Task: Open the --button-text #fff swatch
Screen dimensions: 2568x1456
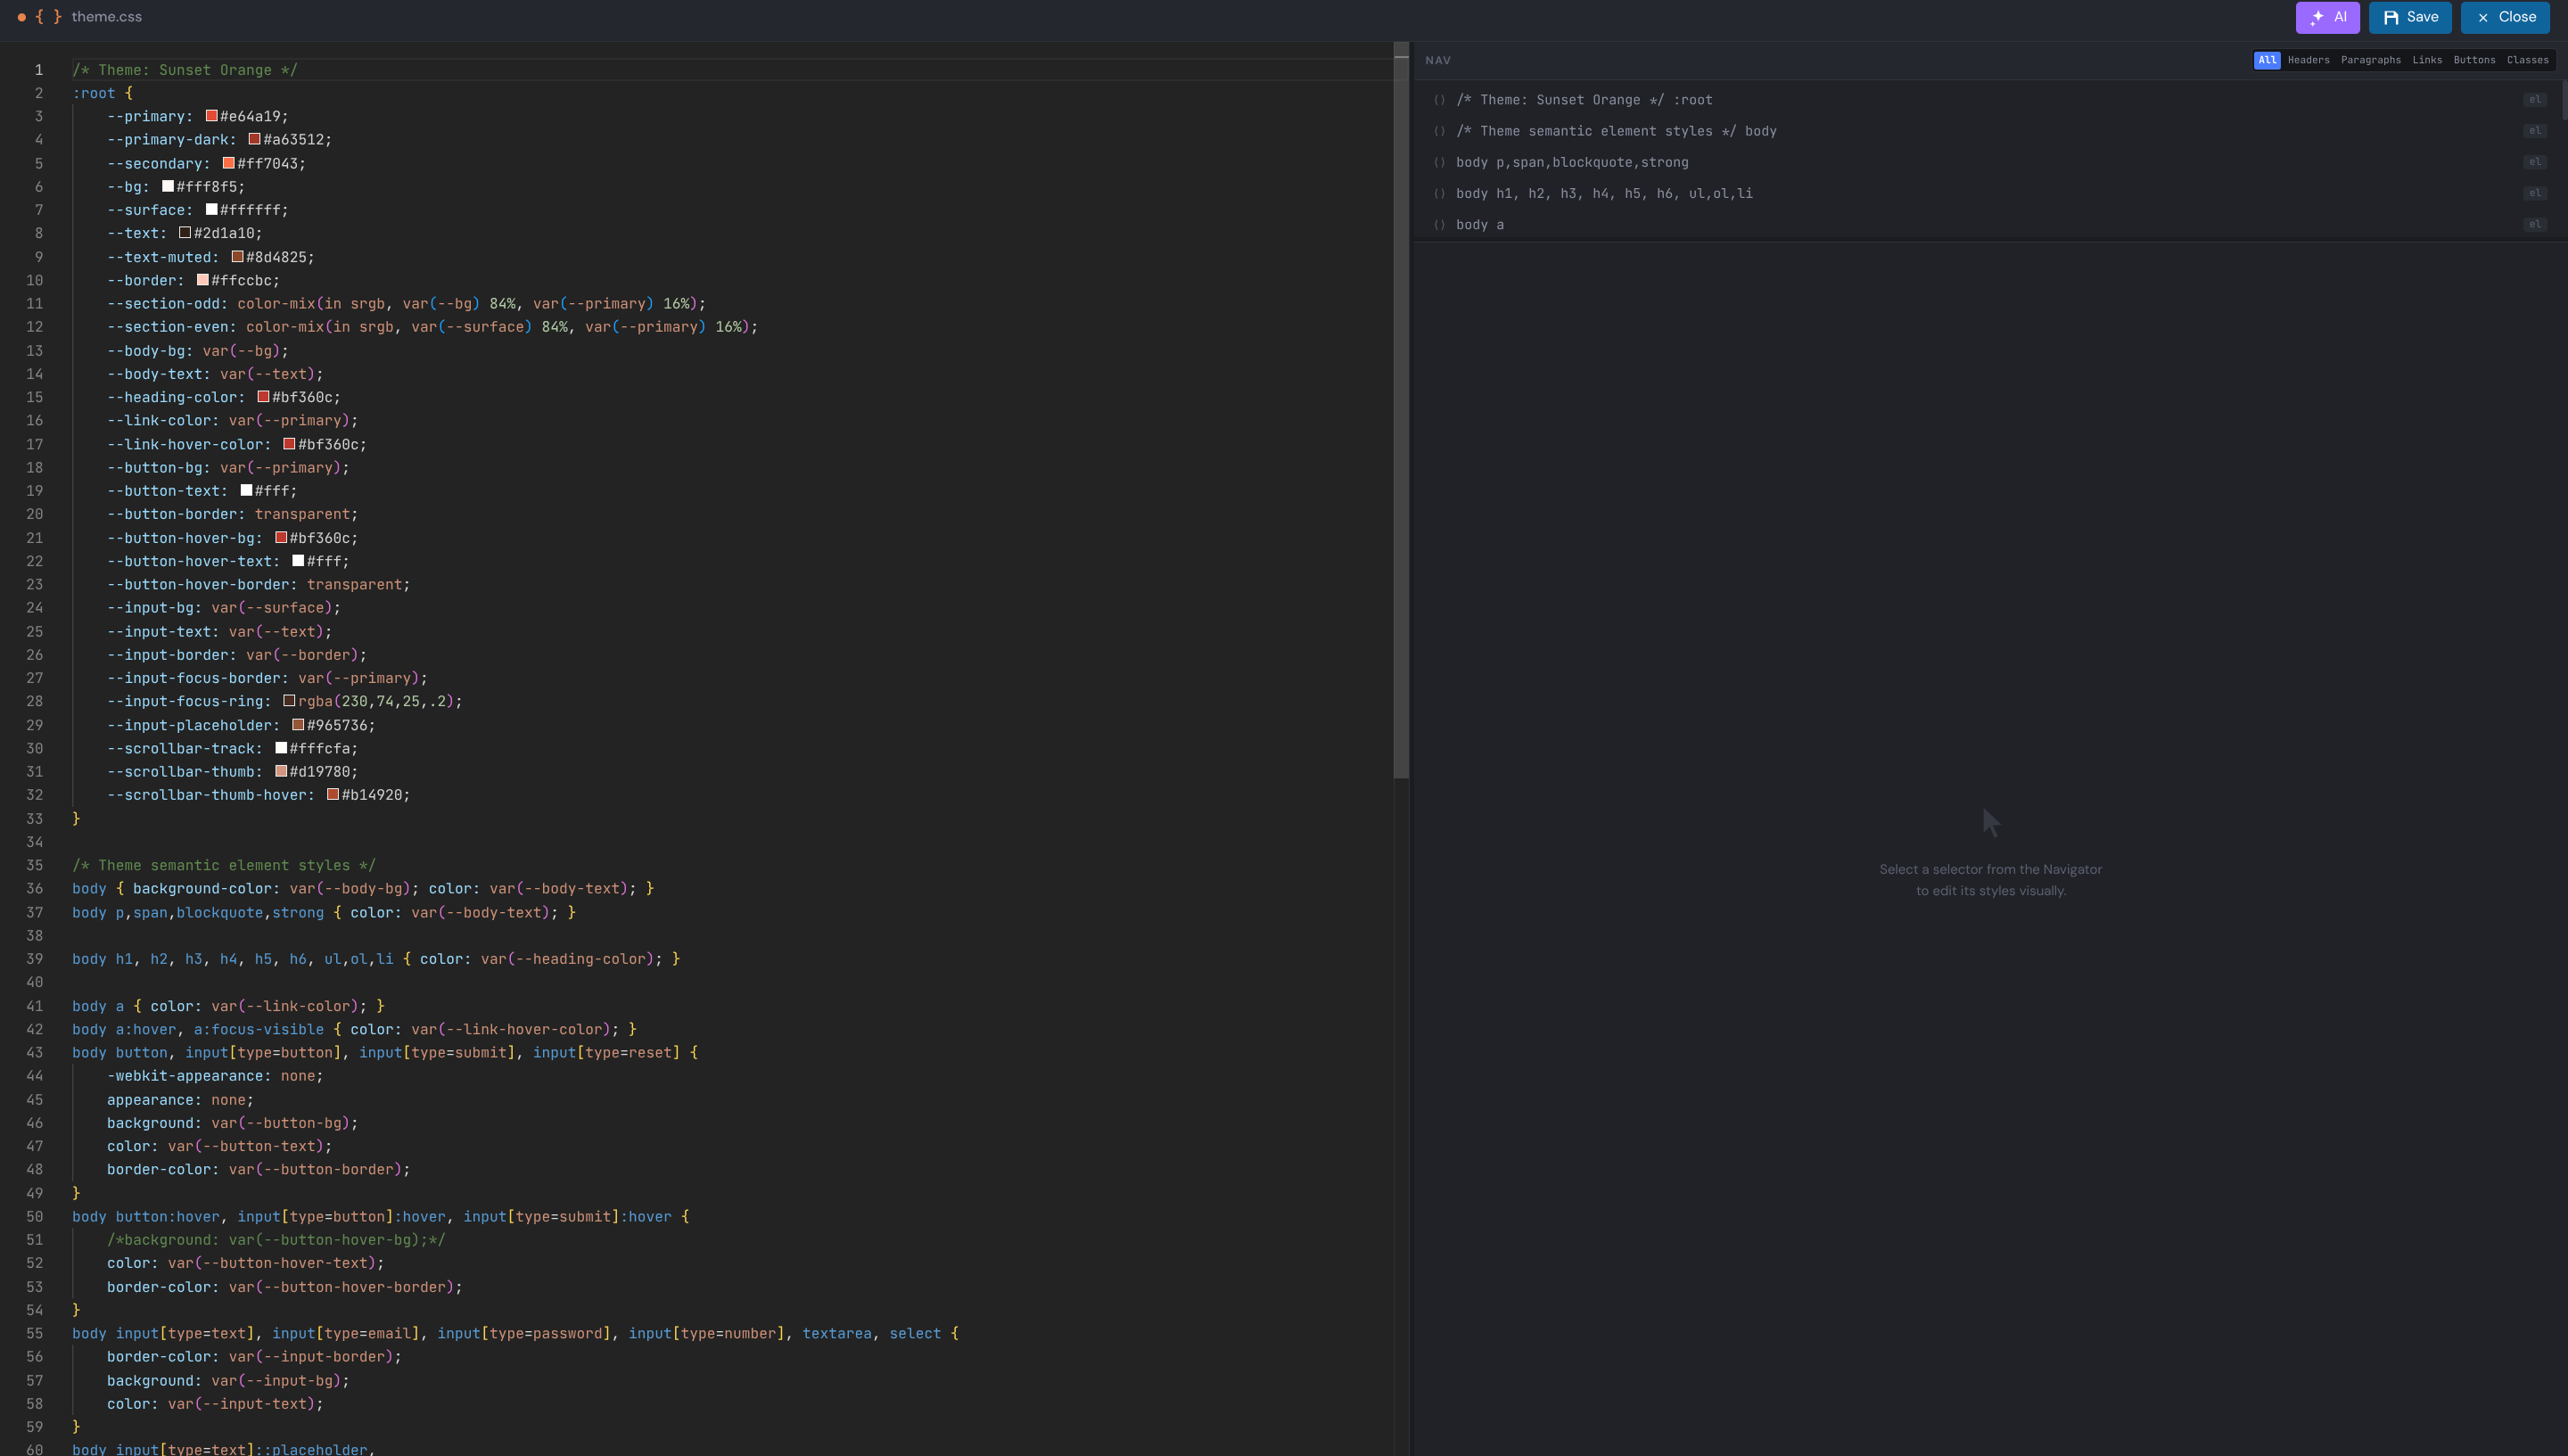Action: tap(246, 490)
